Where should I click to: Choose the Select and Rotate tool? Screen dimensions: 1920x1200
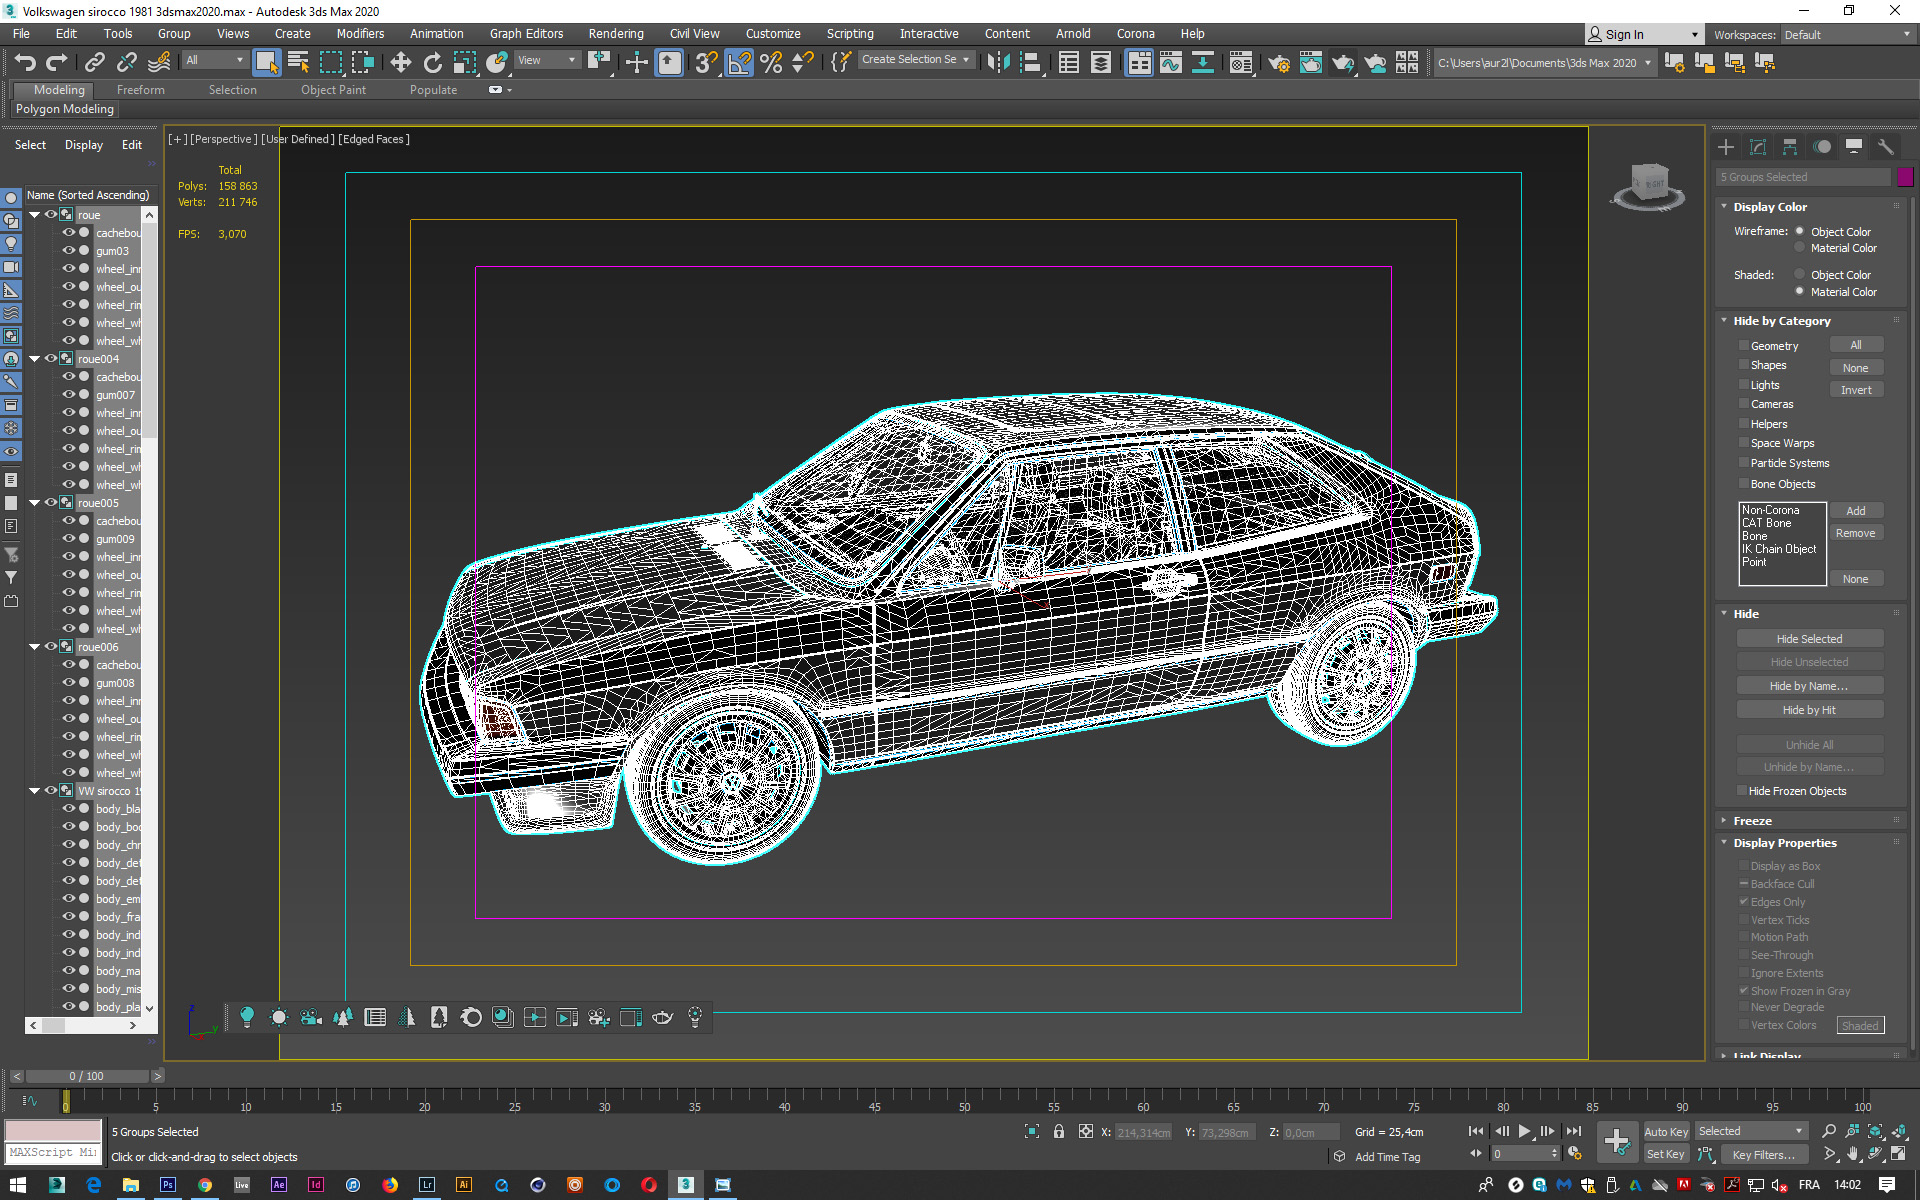[x=432, y=63]
